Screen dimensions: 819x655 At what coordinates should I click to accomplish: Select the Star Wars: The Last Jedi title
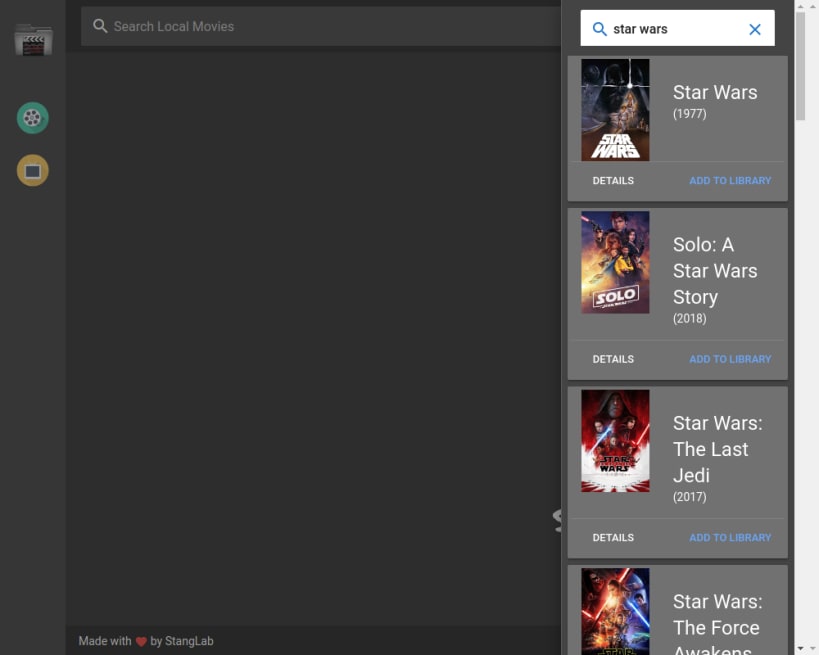click(x=717, y=449)
